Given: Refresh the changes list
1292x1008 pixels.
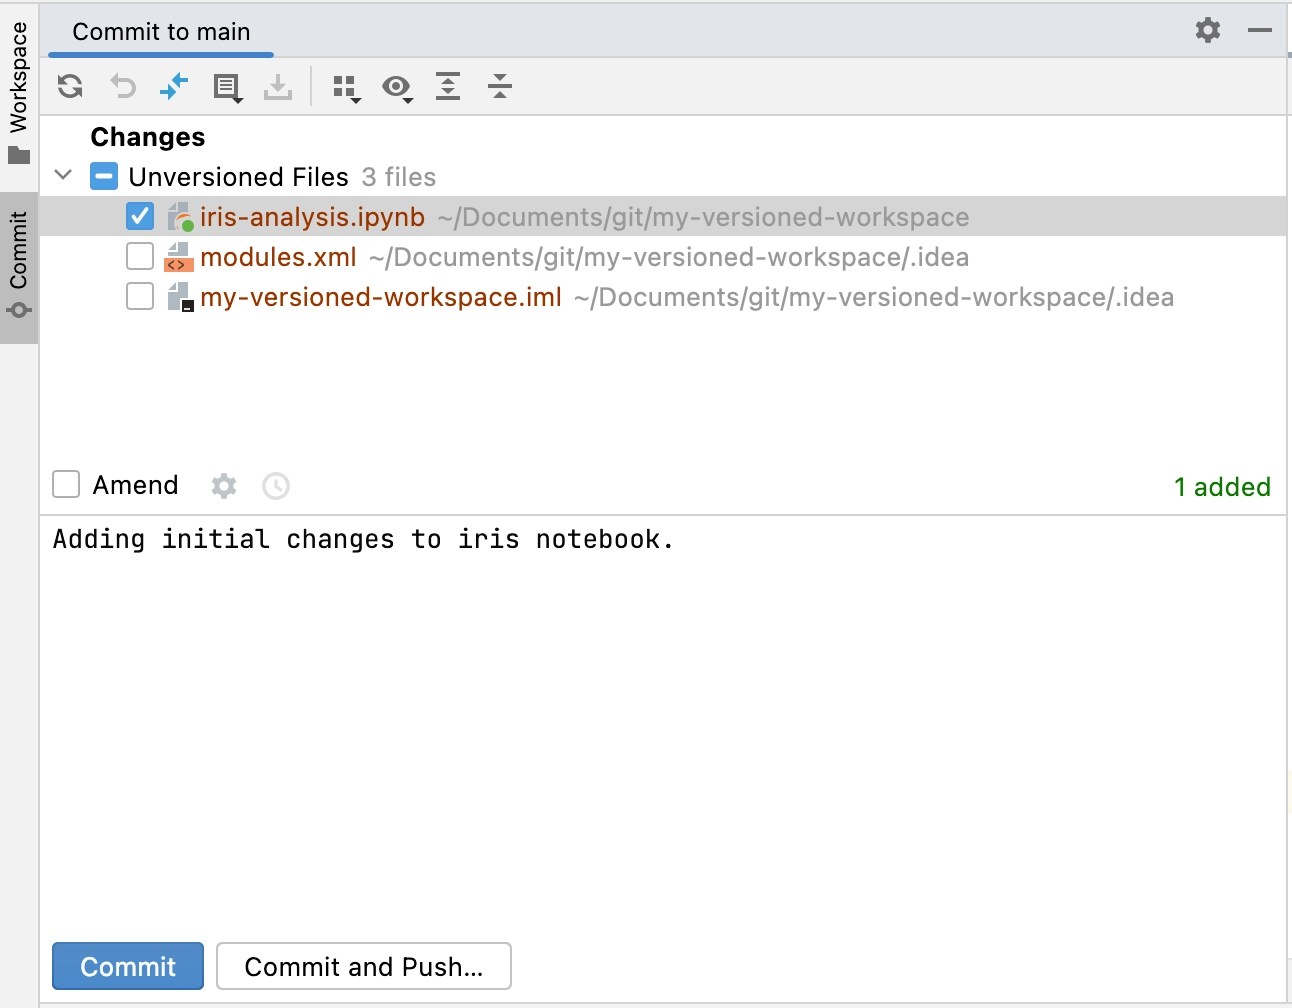Looking at the screenshot, I should pos(69,87).
